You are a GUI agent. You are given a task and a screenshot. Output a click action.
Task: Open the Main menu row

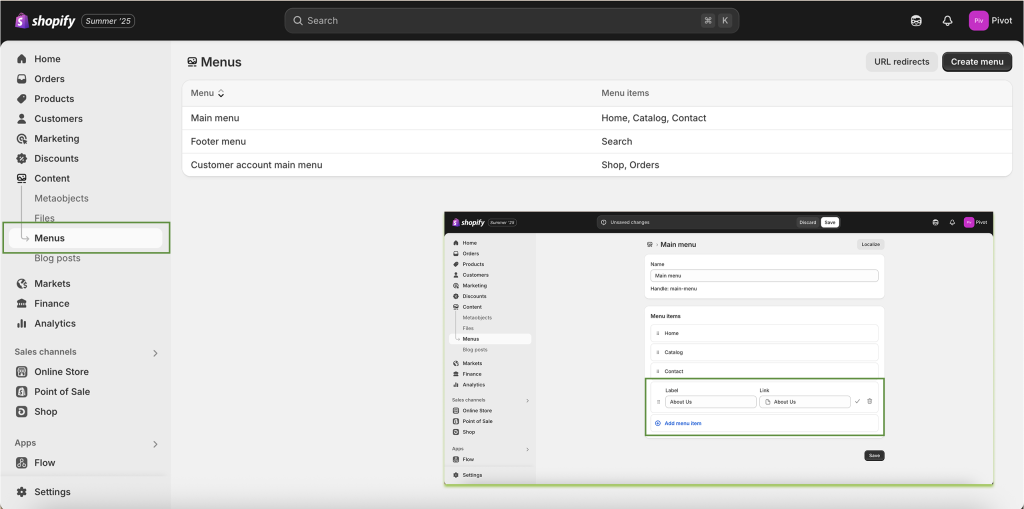point(597,118)
